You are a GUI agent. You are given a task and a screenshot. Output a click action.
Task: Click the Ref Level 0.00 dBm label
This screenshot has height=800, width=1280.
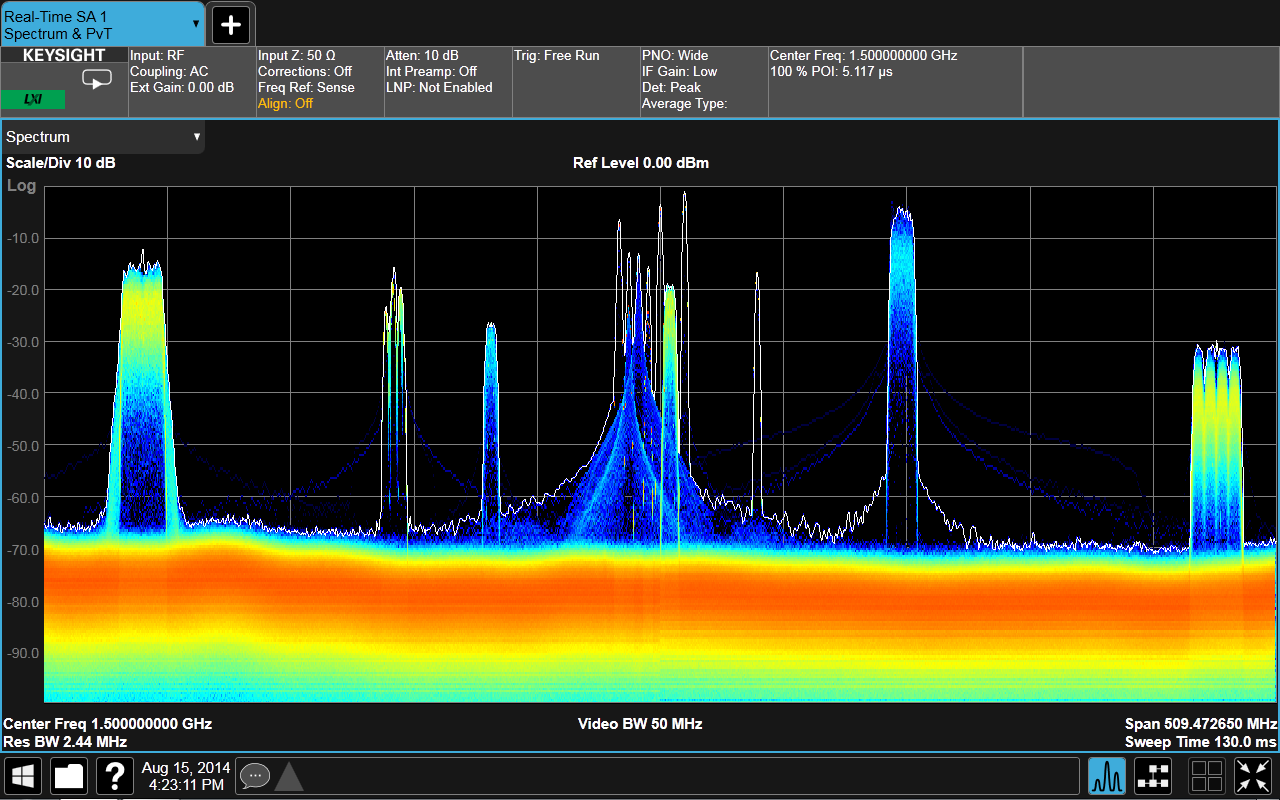[x=640, y=163]
